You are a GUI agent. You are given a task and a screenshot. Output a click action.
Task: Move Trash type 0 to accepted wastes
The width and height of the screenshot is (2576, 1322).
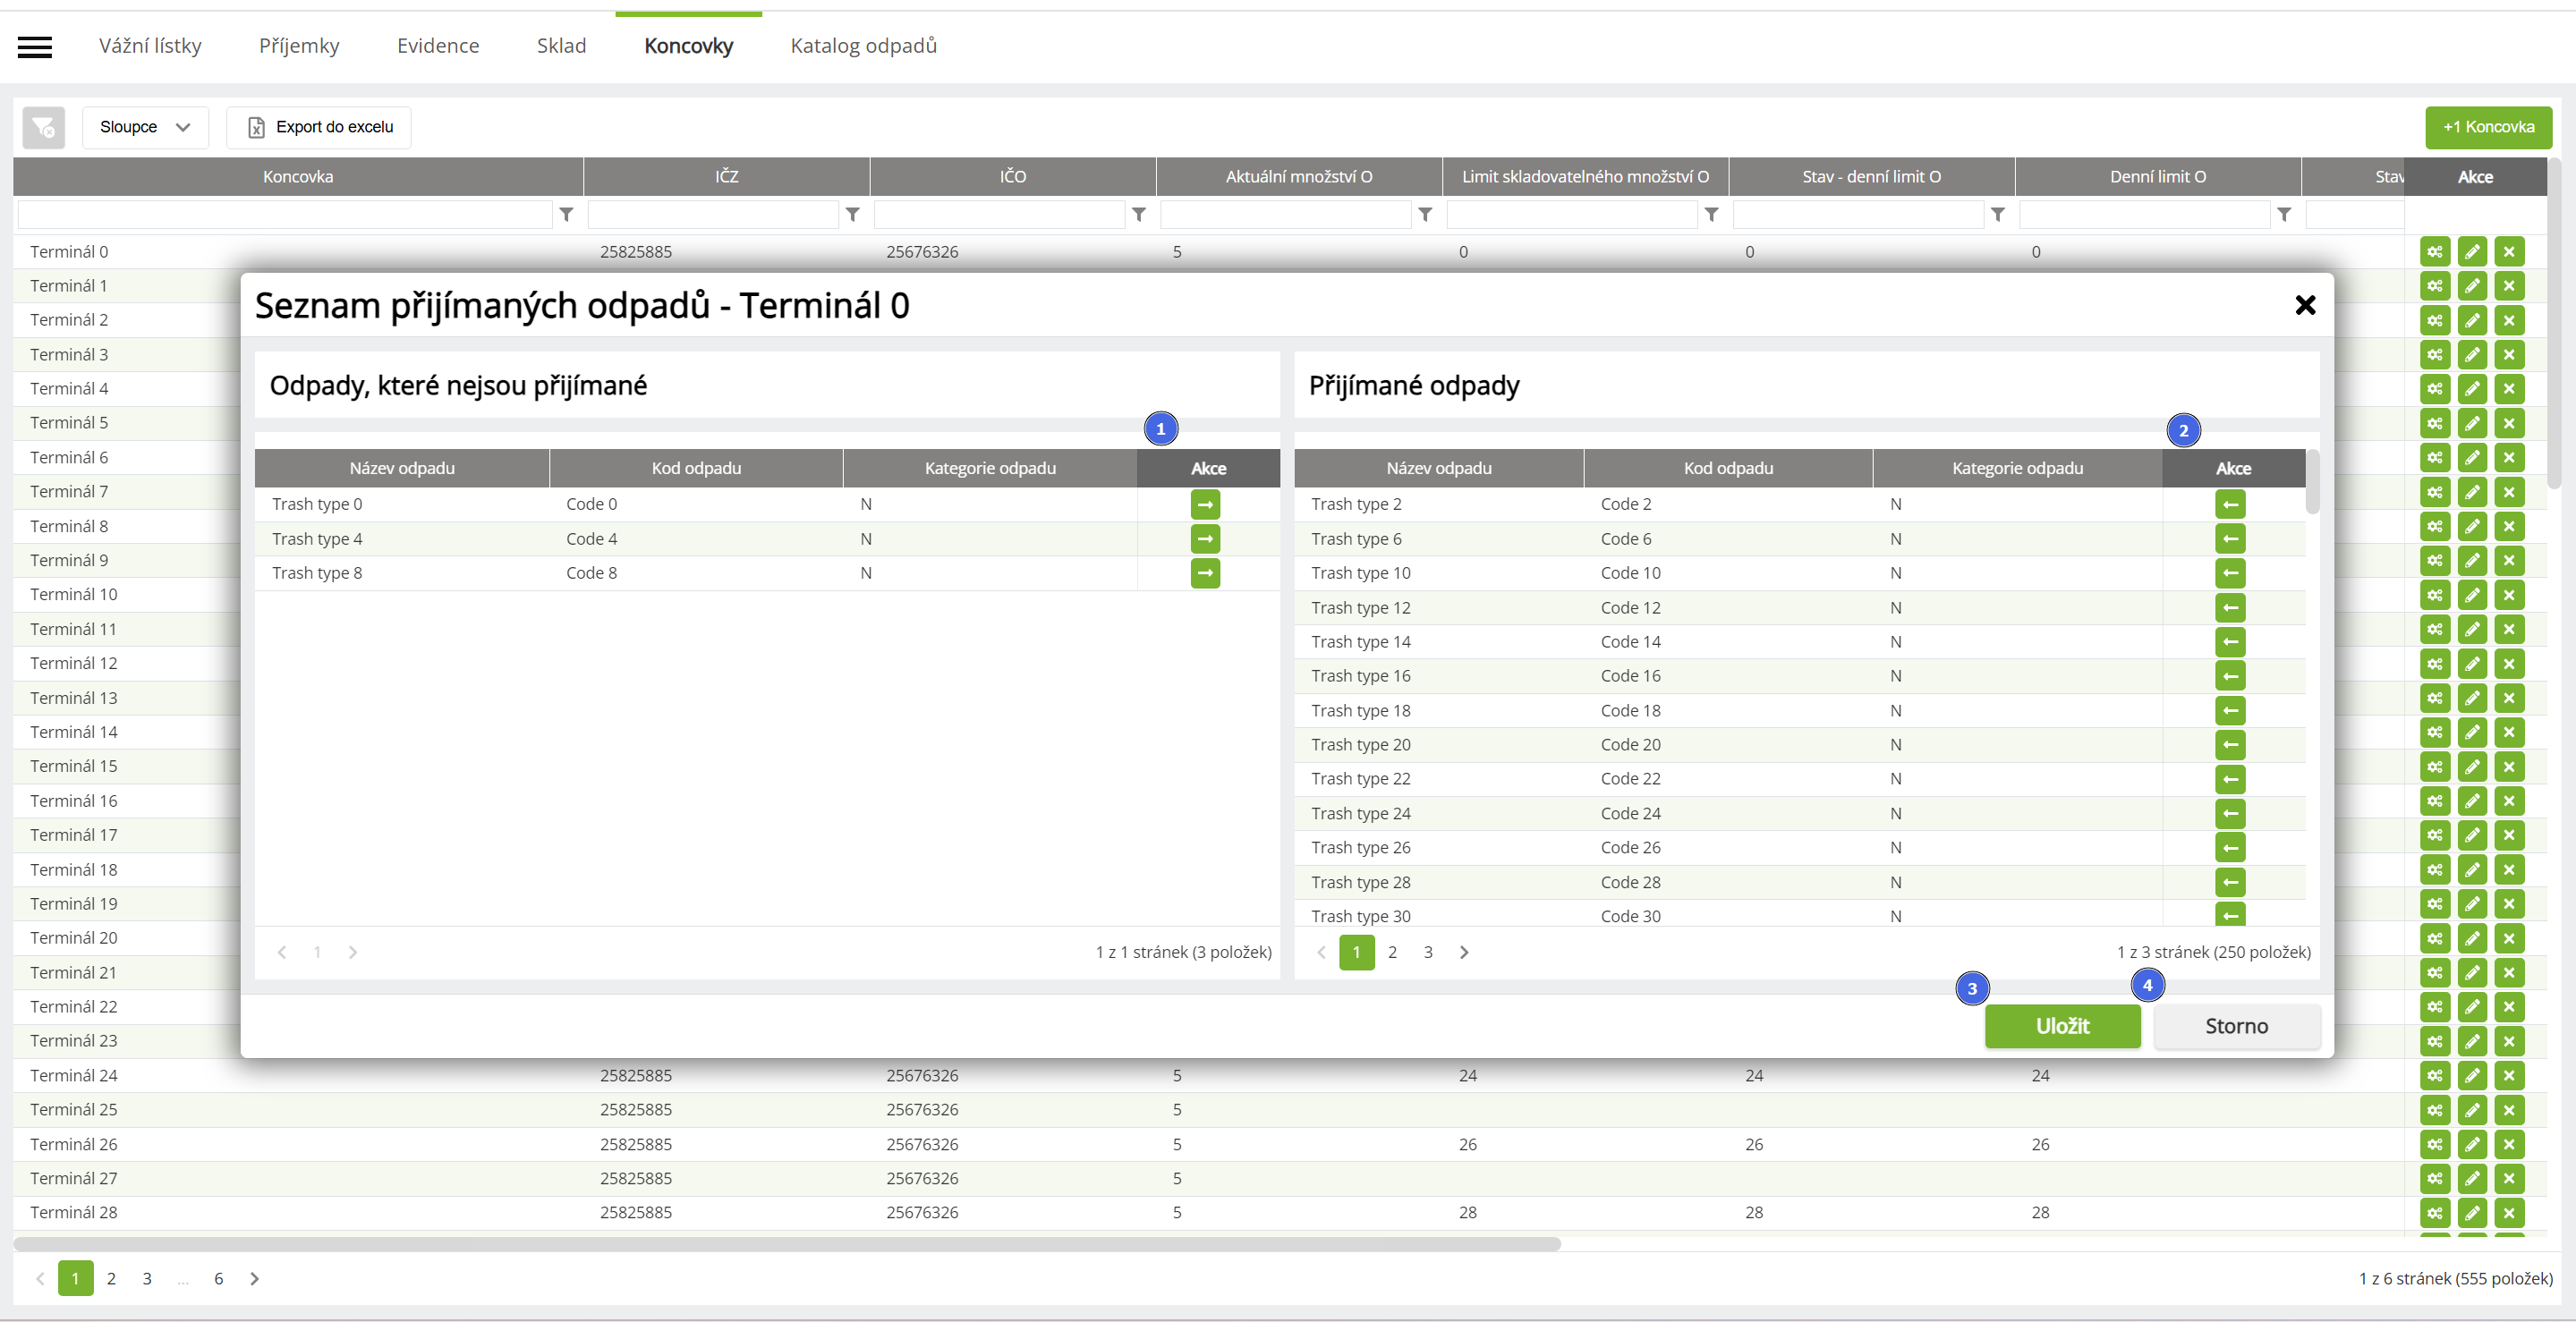(x=1205, y=504)
